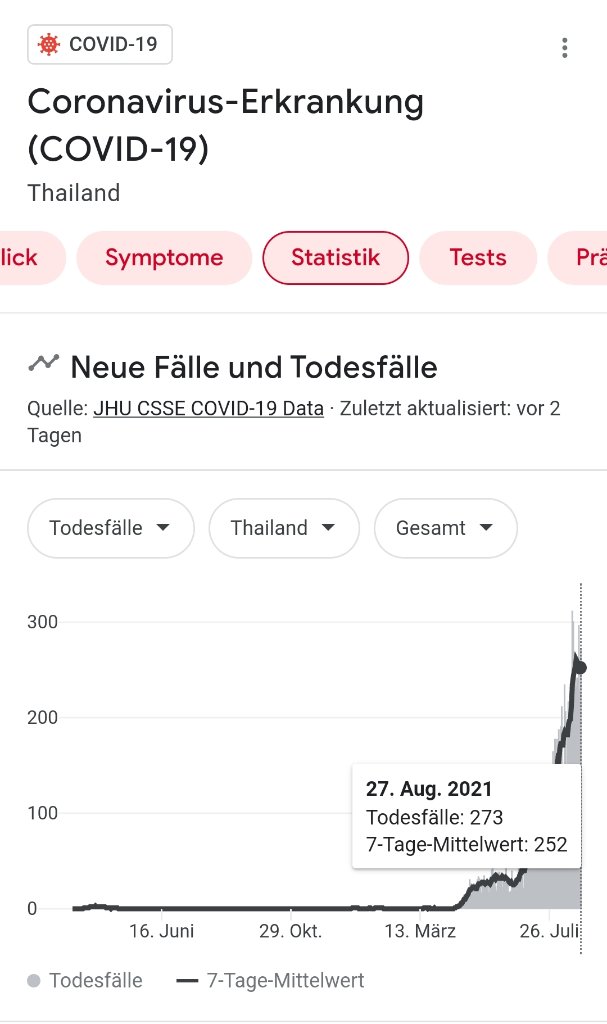Click the COVID-19 virus icon badge
The height and width of the screenshot is (1024, 607).
[48, 45]
